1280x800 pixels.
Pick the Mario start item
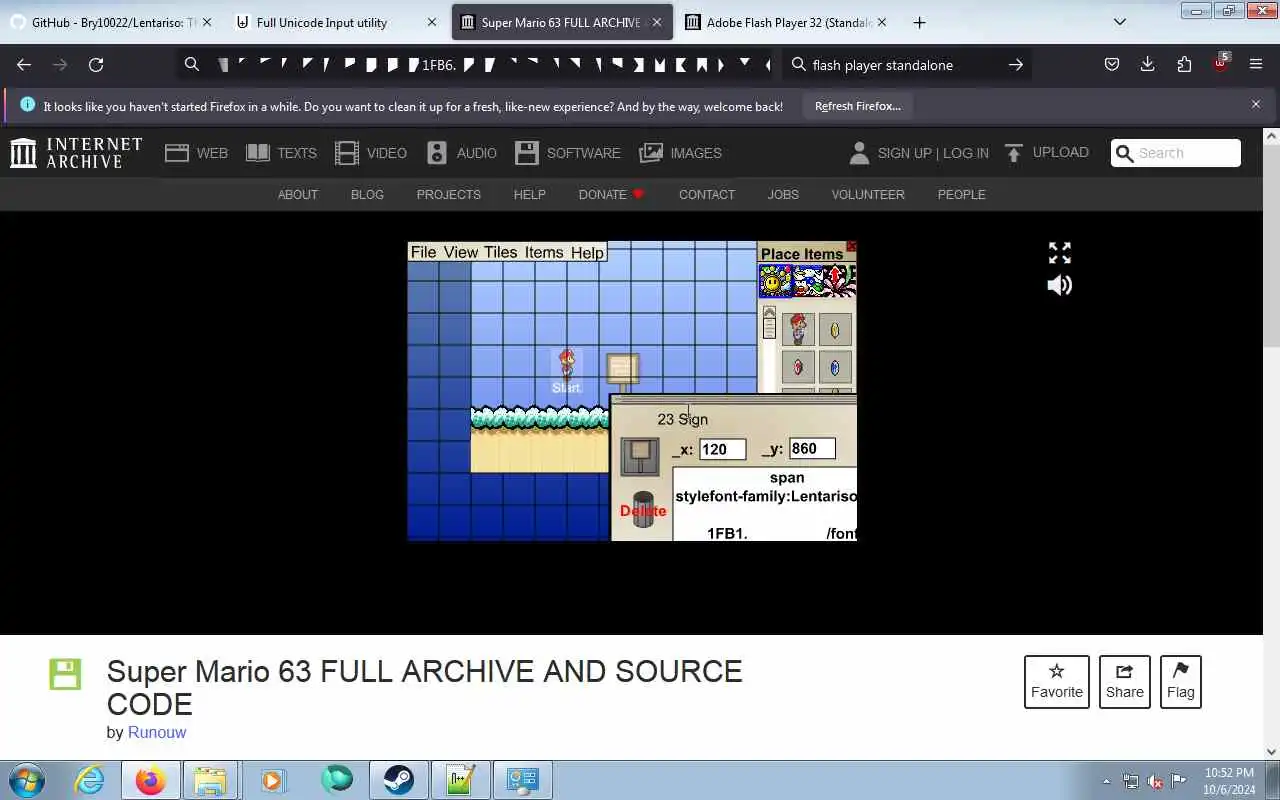[798, 329]
